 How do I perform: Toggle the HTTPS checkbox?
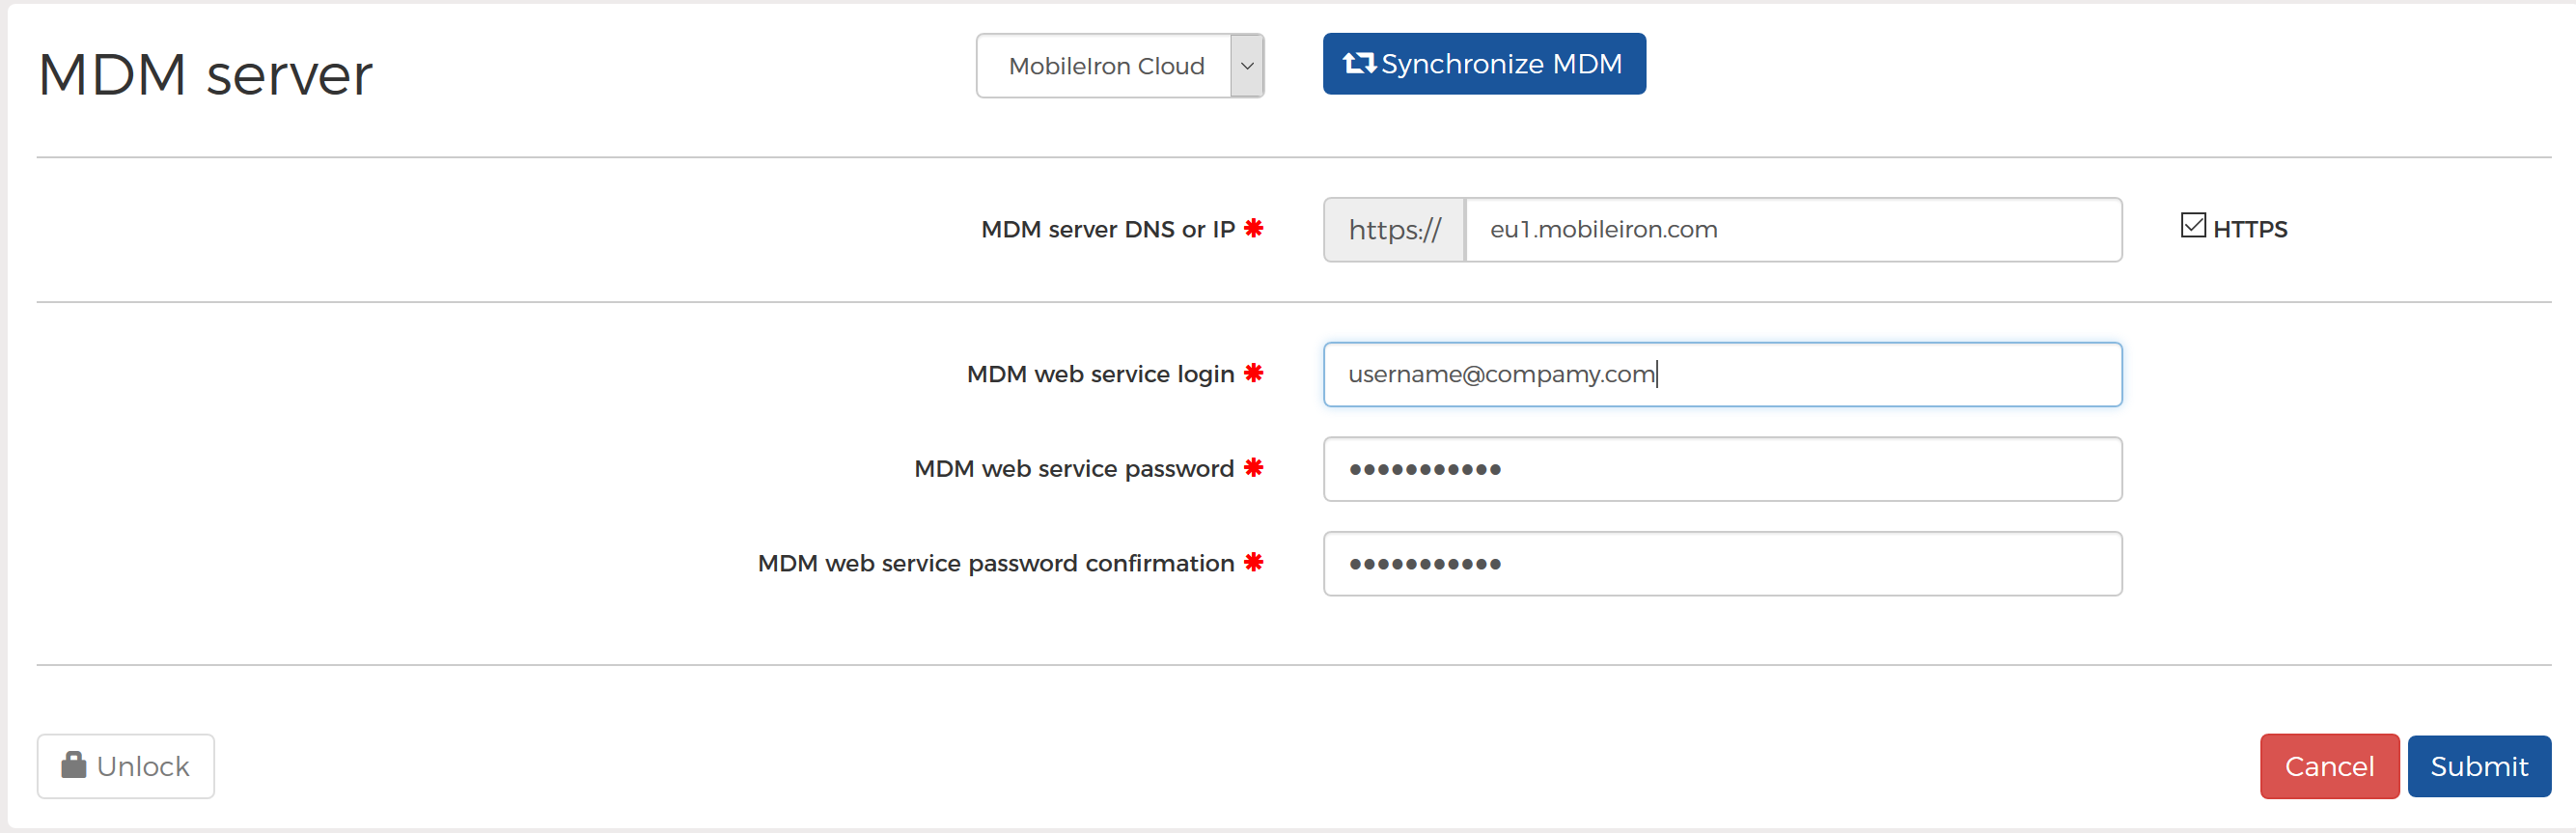pyautogui.click(x=2193, y=226)
